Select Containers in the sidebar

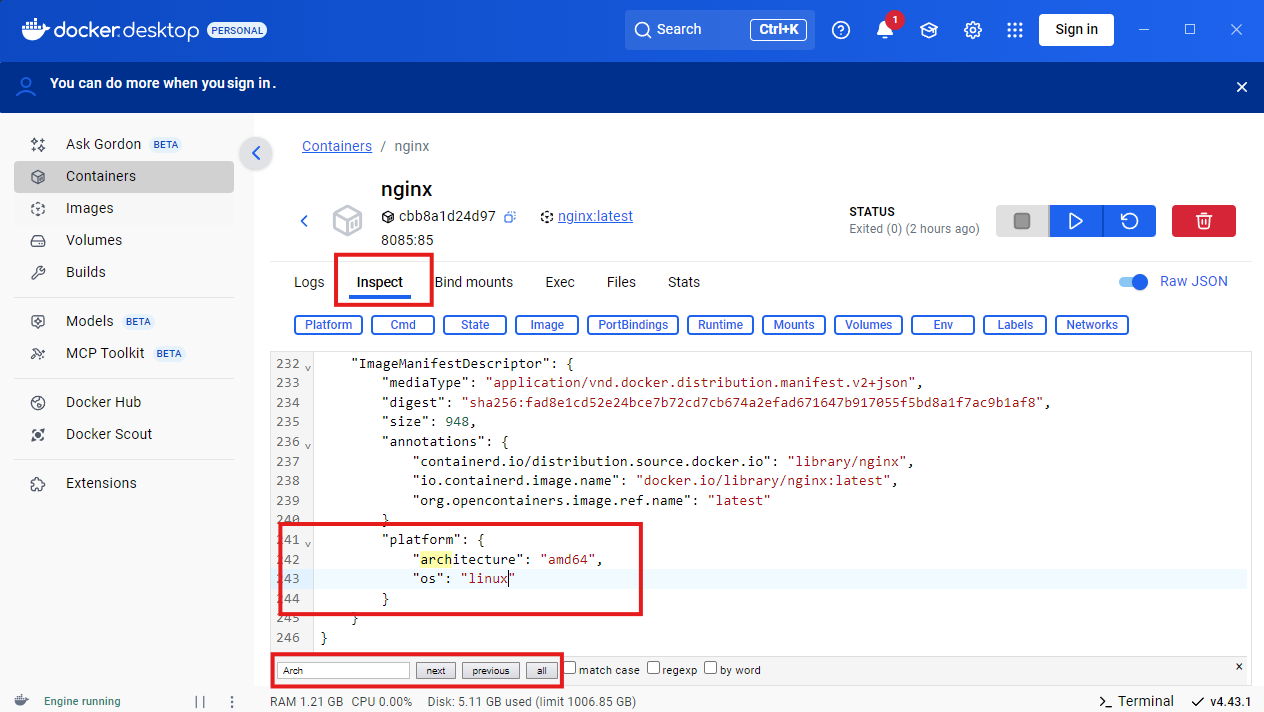tap(124, 176)
